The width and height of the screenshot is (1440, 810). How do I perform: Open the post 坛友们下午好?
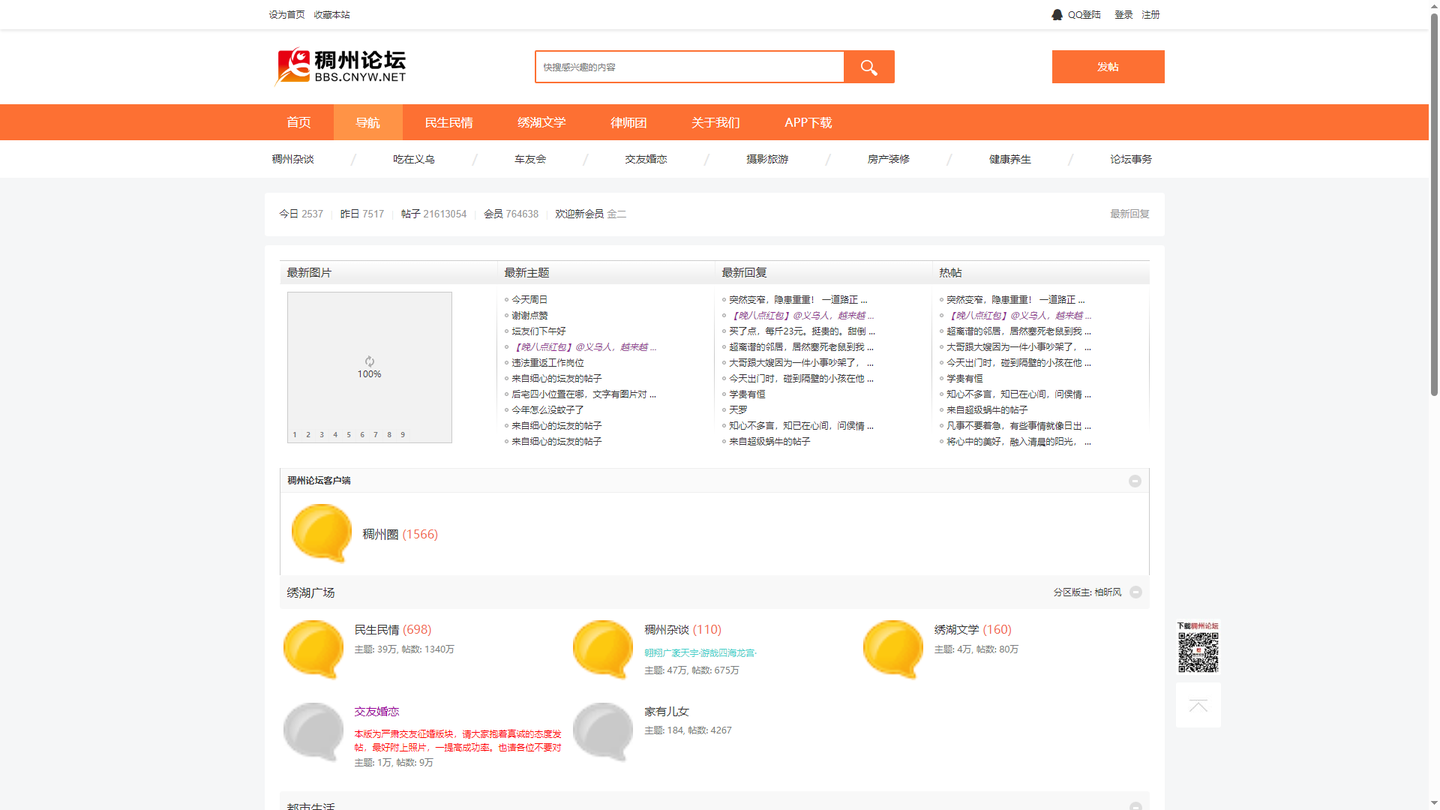(539, 331)
